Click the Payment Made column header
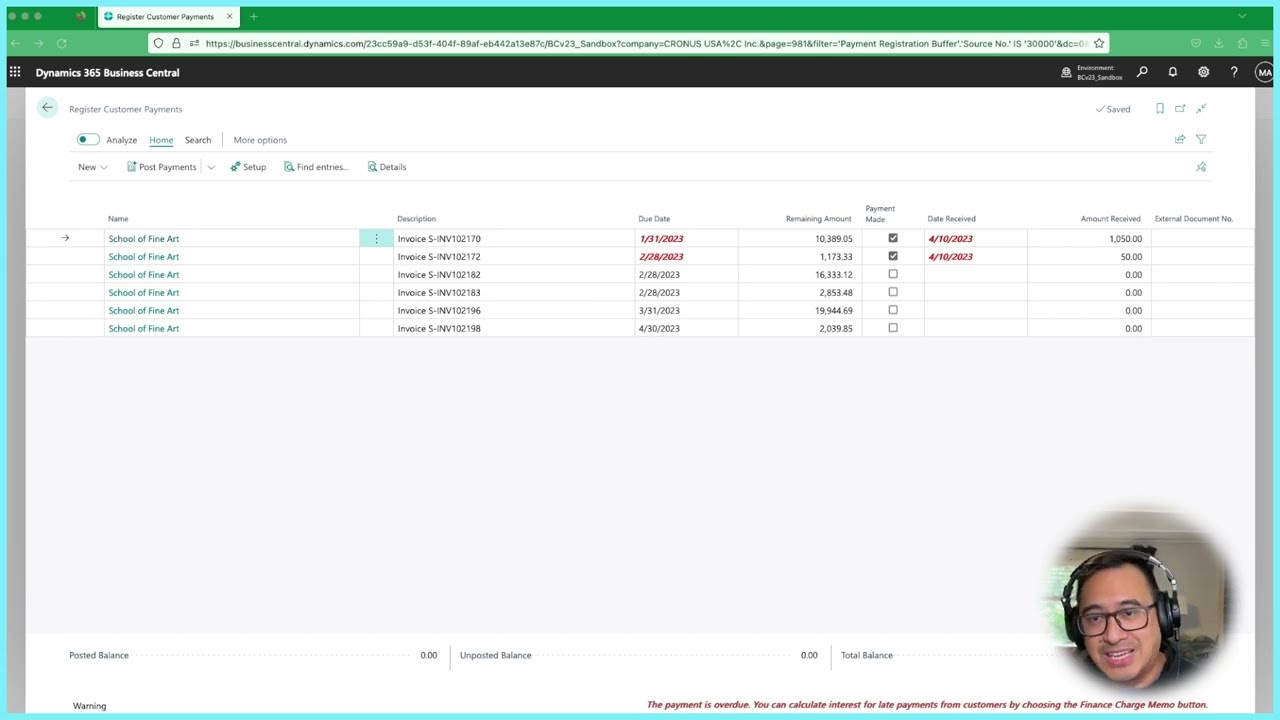Image resolution: width=1280 pixels, height=720 pixels. 880,213
